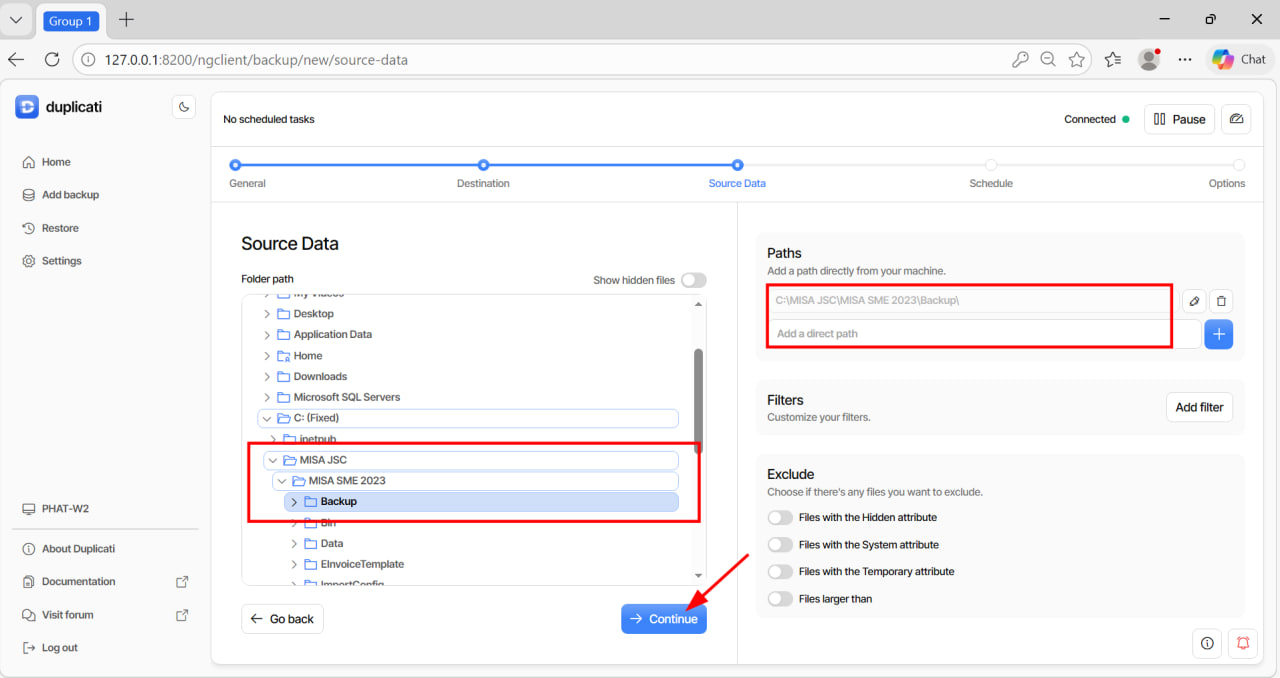
Task: Click the Add filter button
Action: pos(1199,407)
